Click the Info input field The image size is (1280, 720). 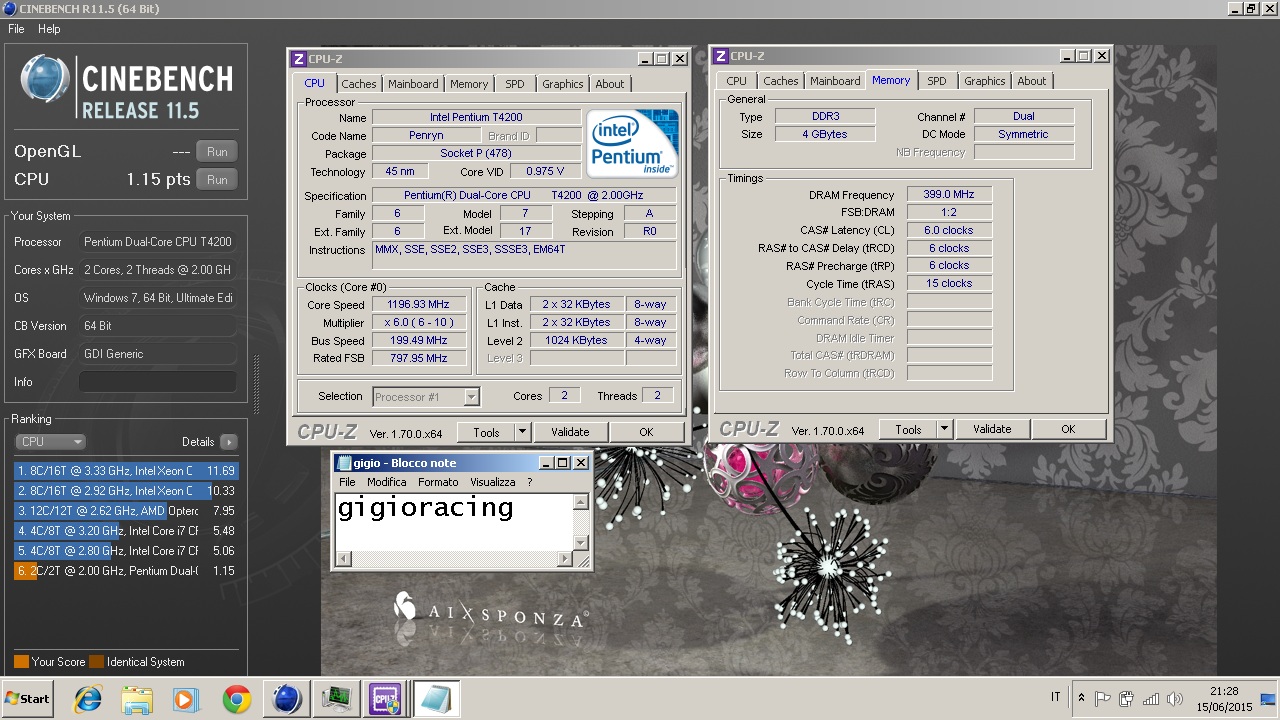[x=158, y=382]
